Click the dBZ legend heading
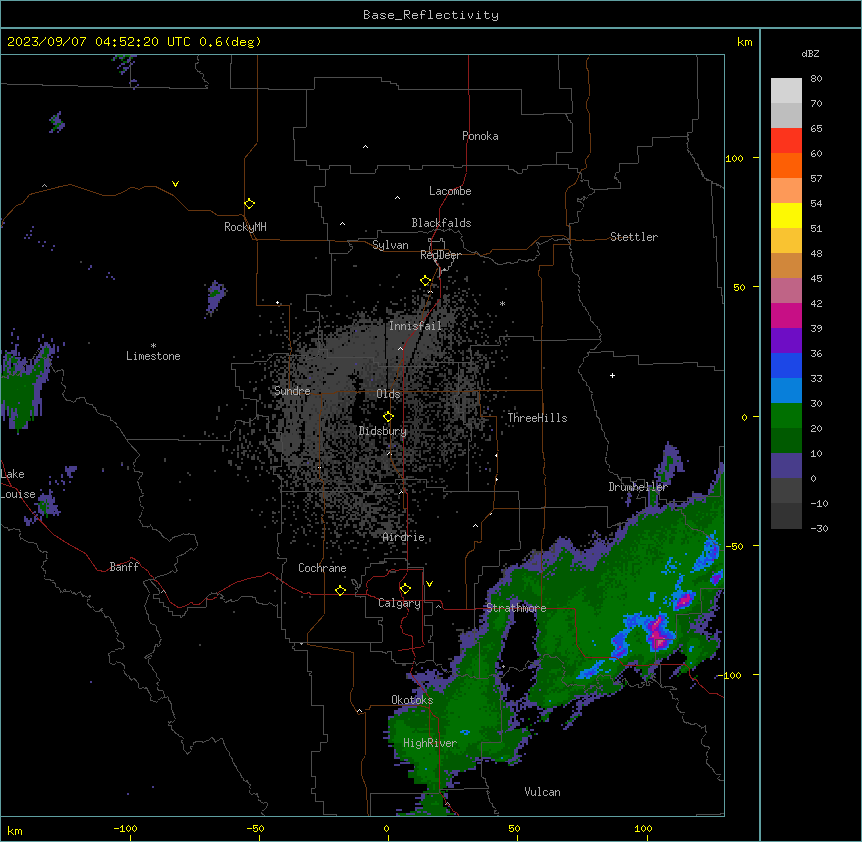 coord(810,54)
